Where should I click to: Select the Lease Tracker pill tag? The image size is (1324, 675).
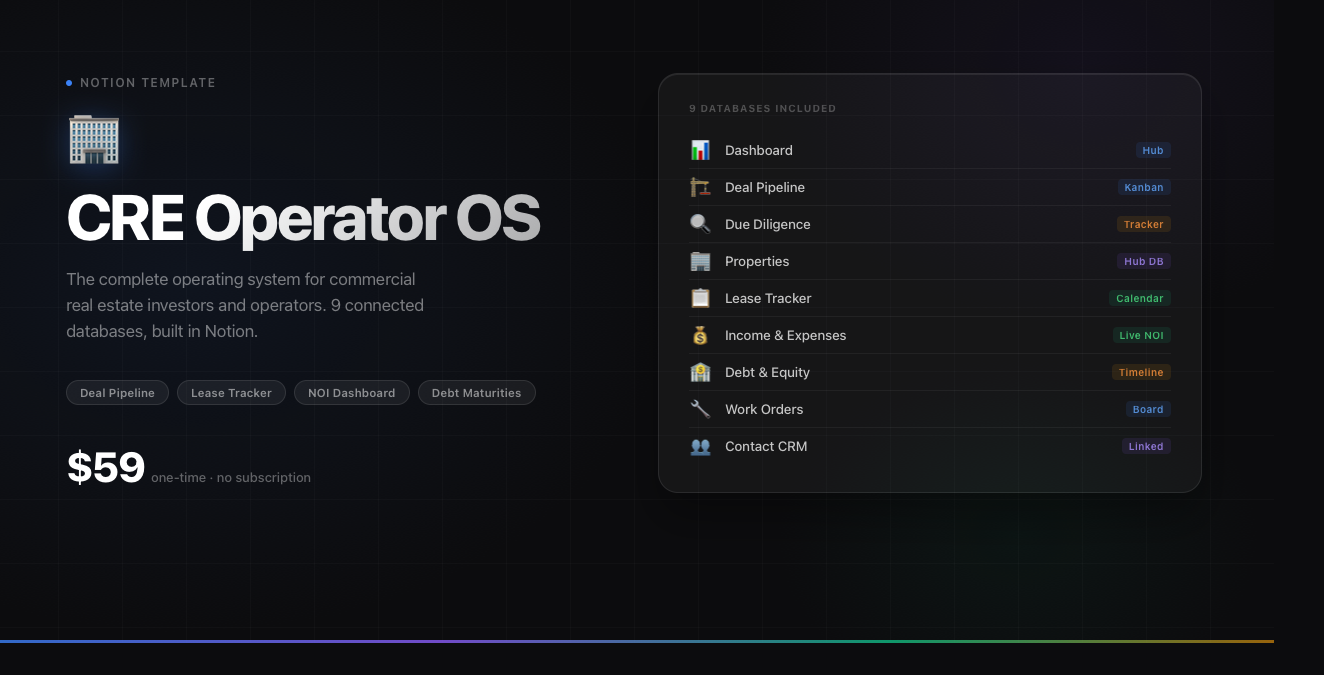(231, 393)
